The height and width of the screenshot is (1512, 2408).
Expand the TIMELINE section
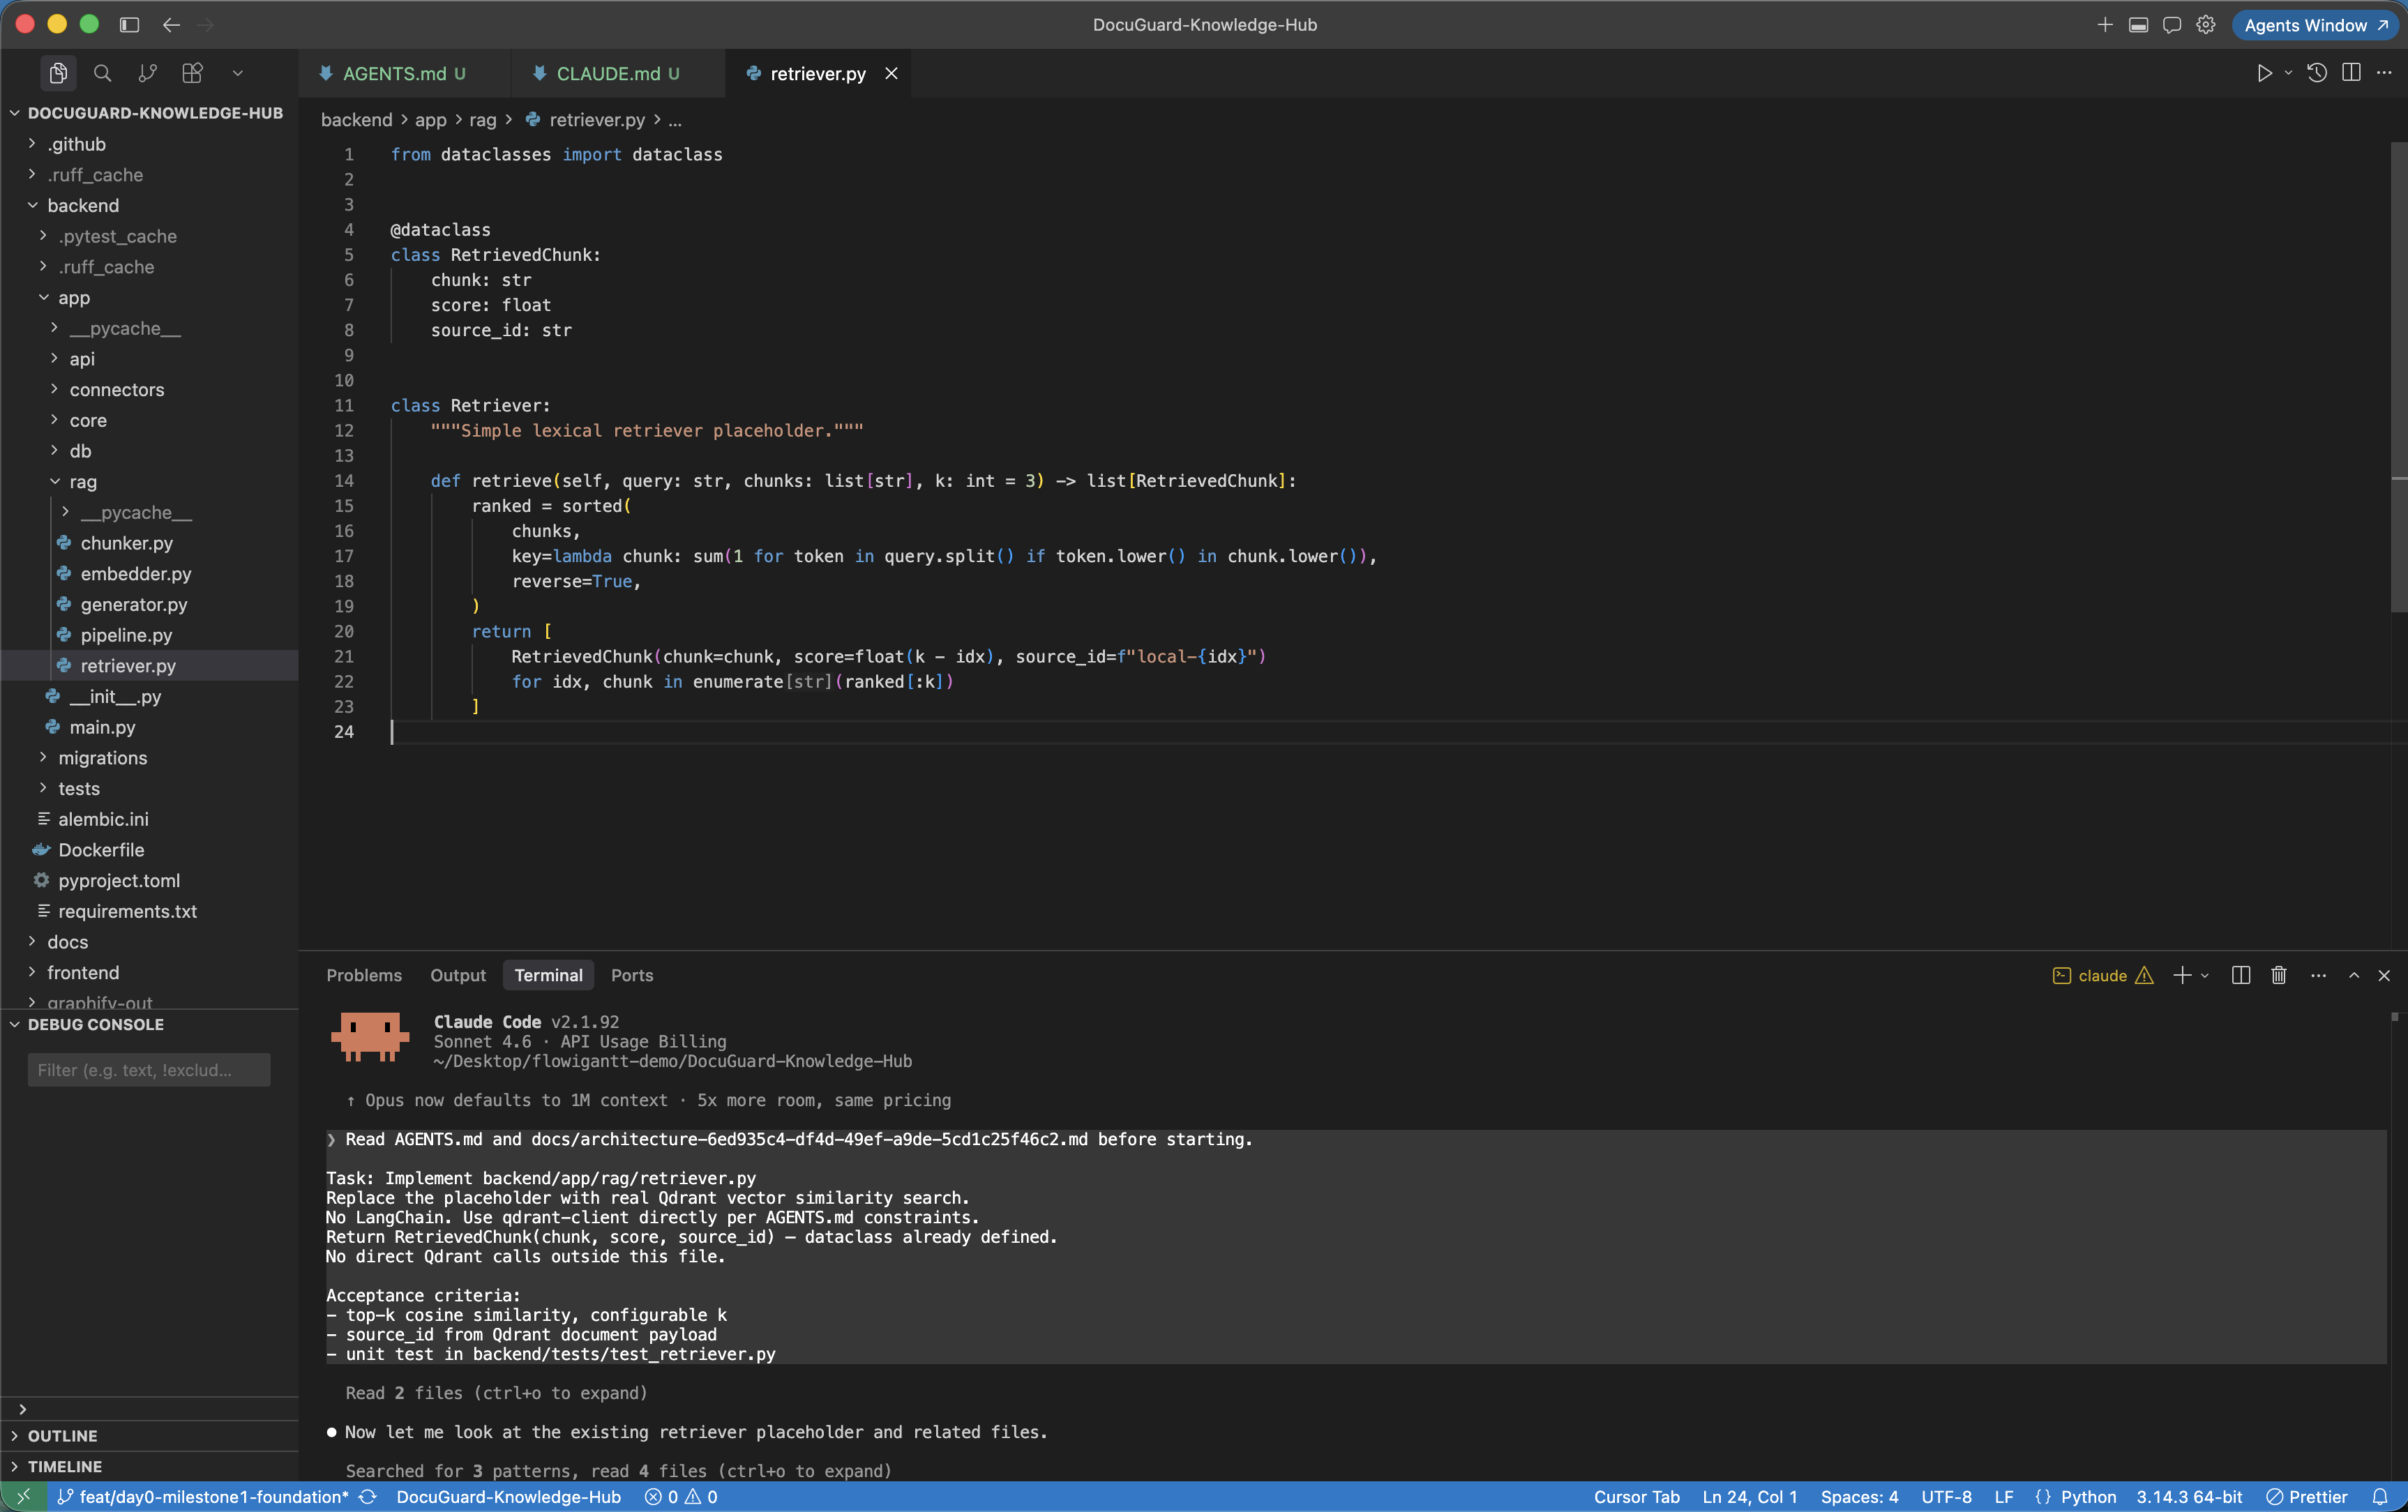click(x=149, y=1467)
